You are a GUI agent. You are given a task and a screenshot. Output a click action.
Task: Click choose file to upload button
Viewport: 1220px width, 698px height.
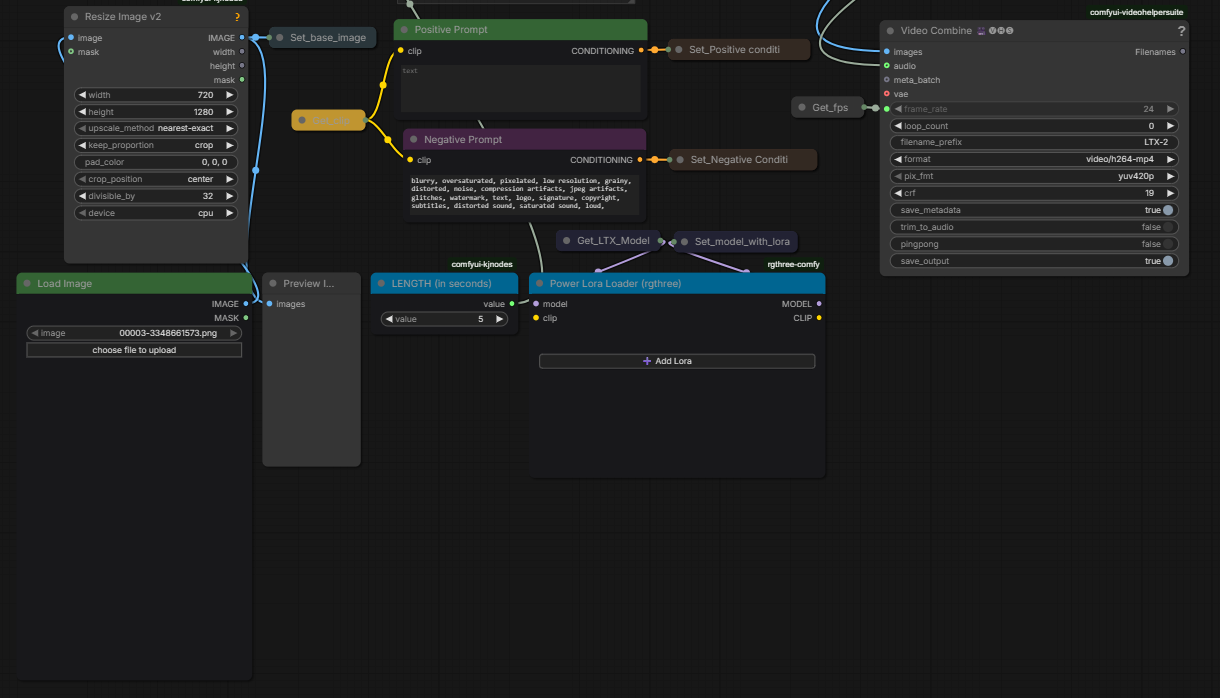[134, 350]
